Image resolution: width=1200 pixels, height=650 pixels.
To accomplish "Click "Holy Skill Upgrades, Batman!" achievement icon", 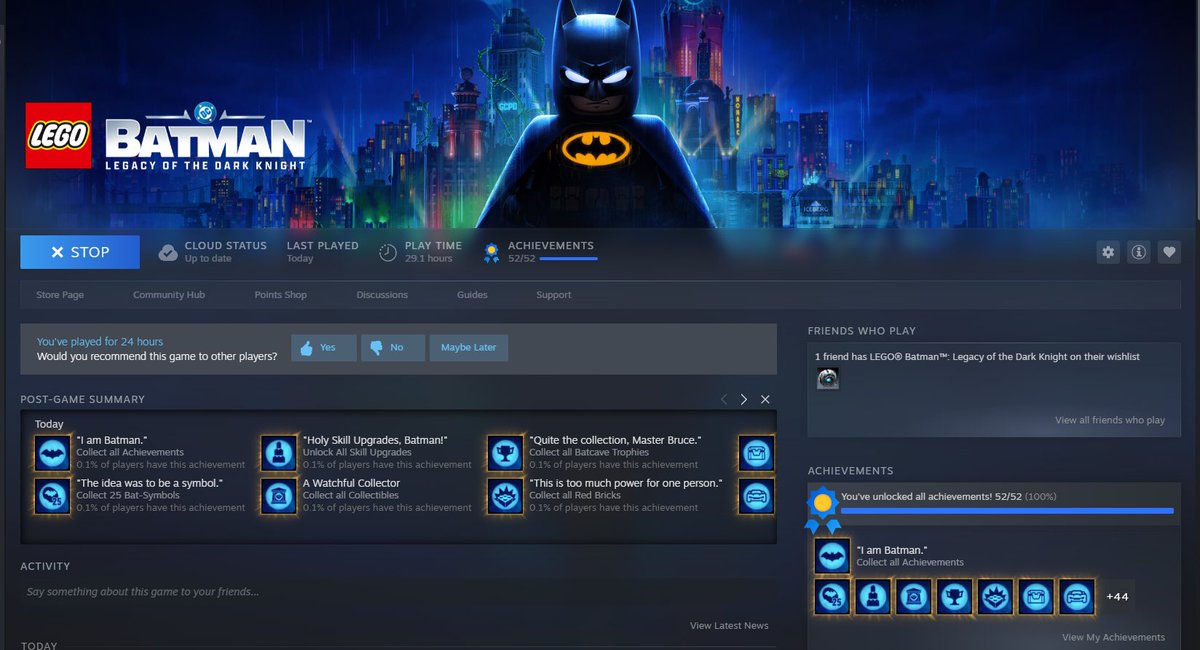I will (x=278, y=453).
